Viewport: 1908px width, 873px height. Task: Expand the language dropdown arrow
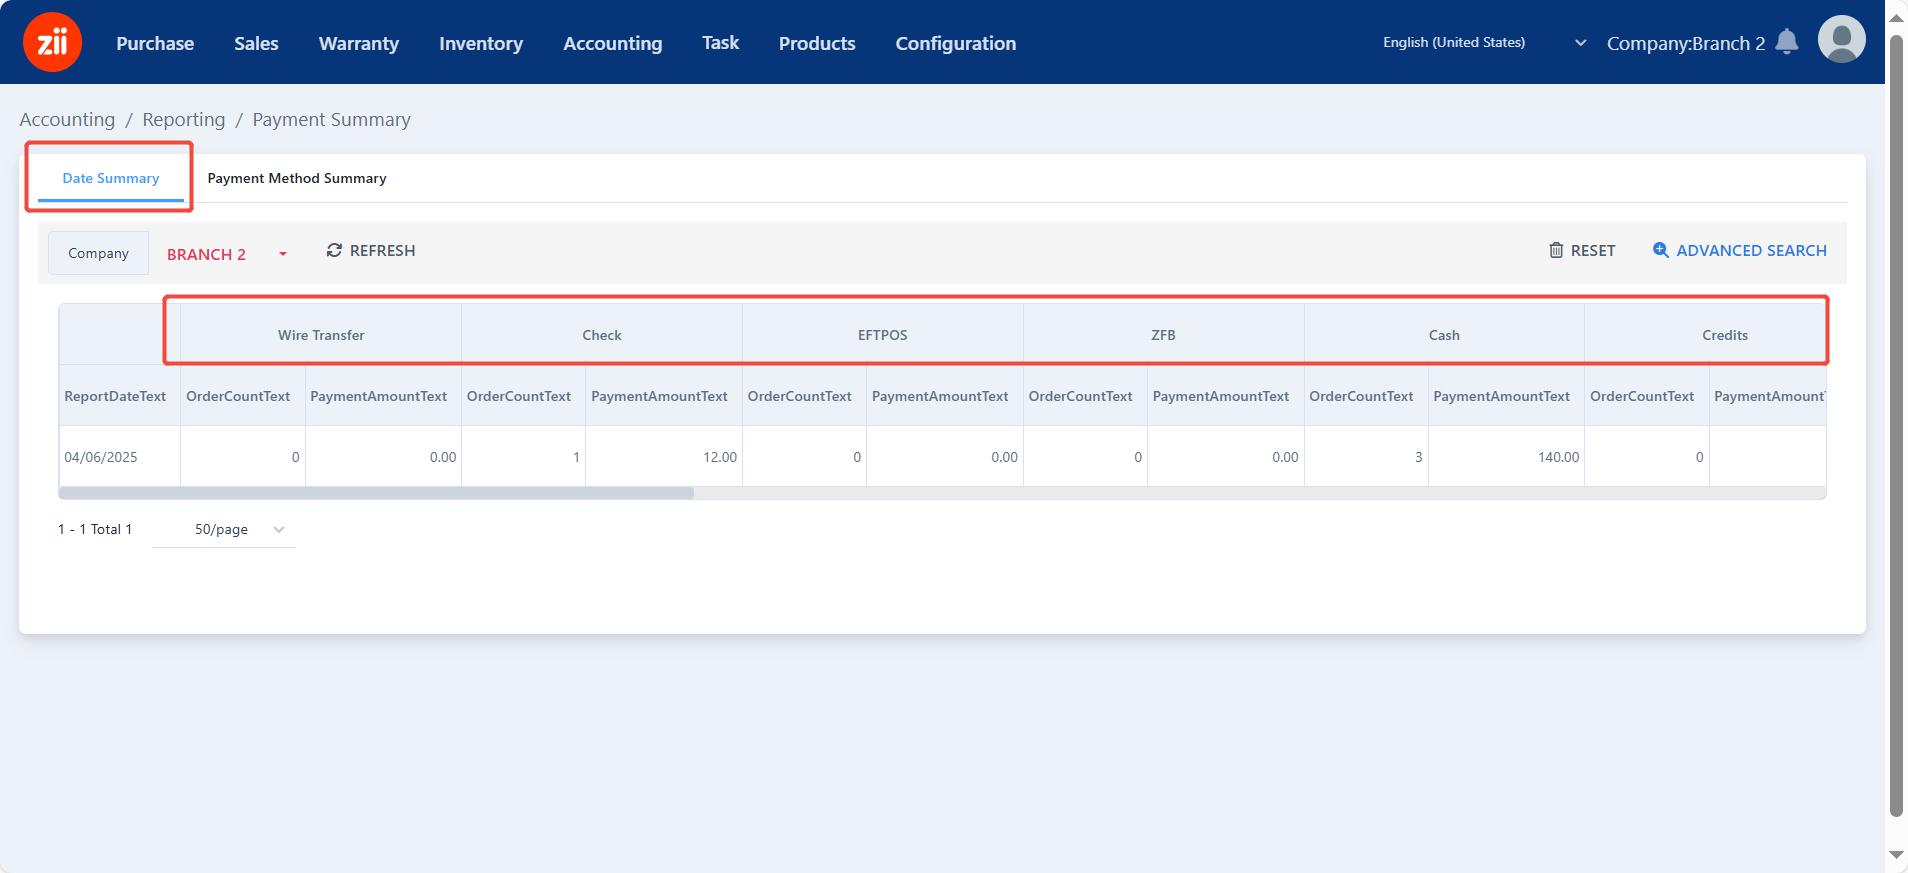pyautogui.click(x=1580, y=43)
